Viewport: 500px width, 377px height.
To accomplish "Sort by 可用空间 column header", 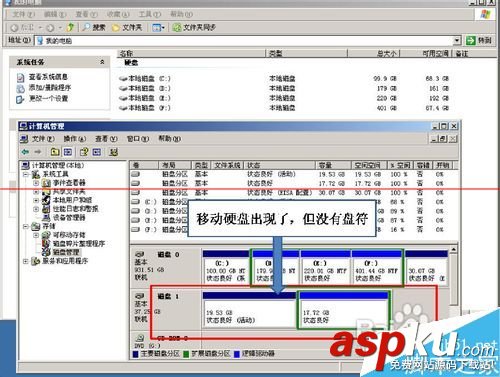I will pos(426,53).
